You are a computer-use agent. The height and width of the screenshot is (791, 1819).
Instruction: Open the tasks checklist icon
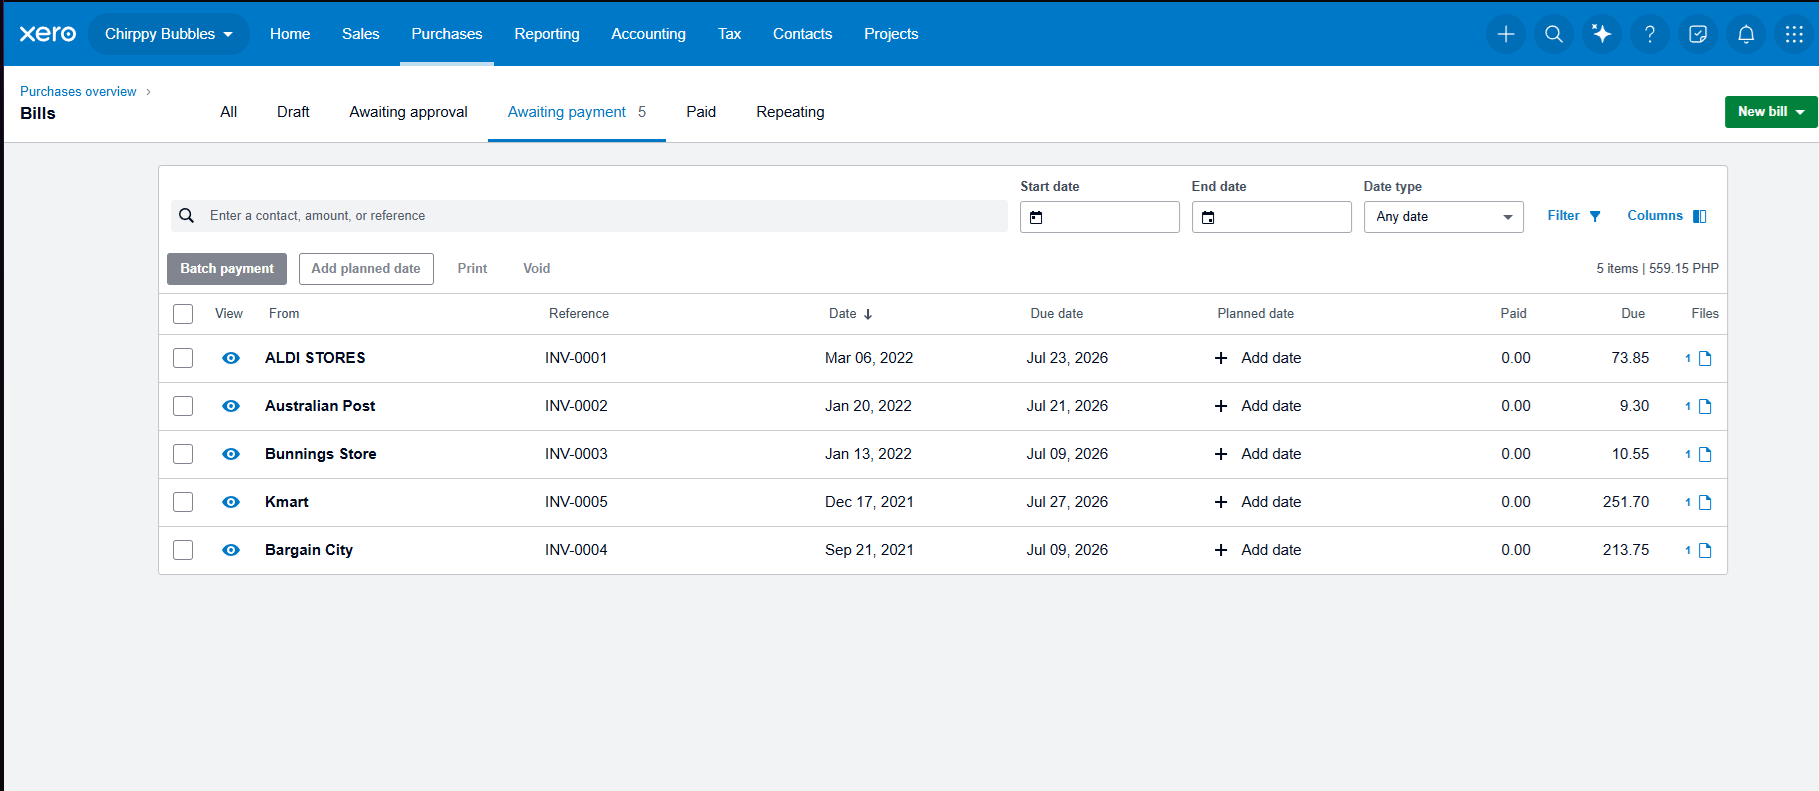click(x=1697, y=34)
